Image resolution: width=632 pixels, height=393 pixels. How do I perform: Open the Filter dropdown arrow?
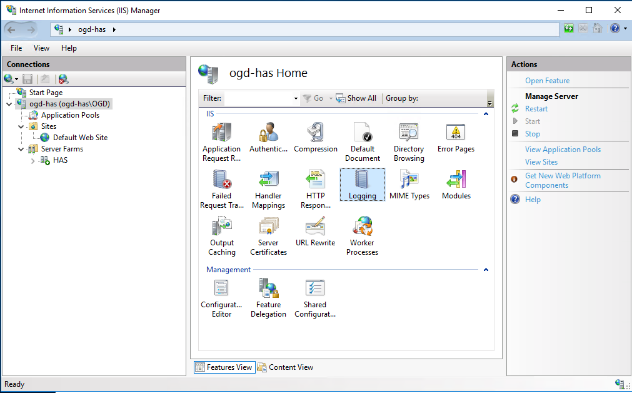(295, 98)
